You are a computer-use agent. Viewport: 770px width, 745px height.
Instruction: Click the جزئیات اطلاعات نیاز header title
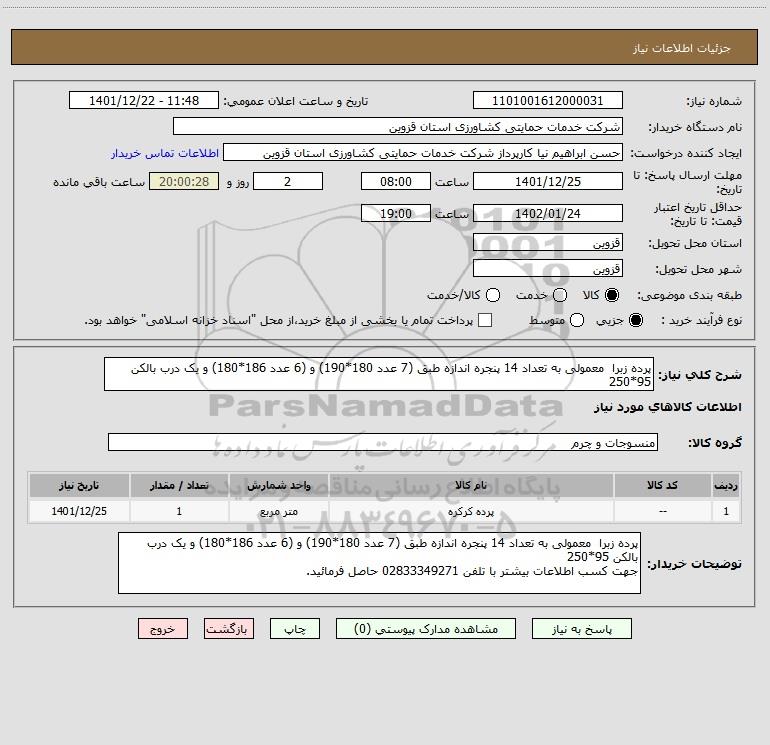click(x=682, y=48)
